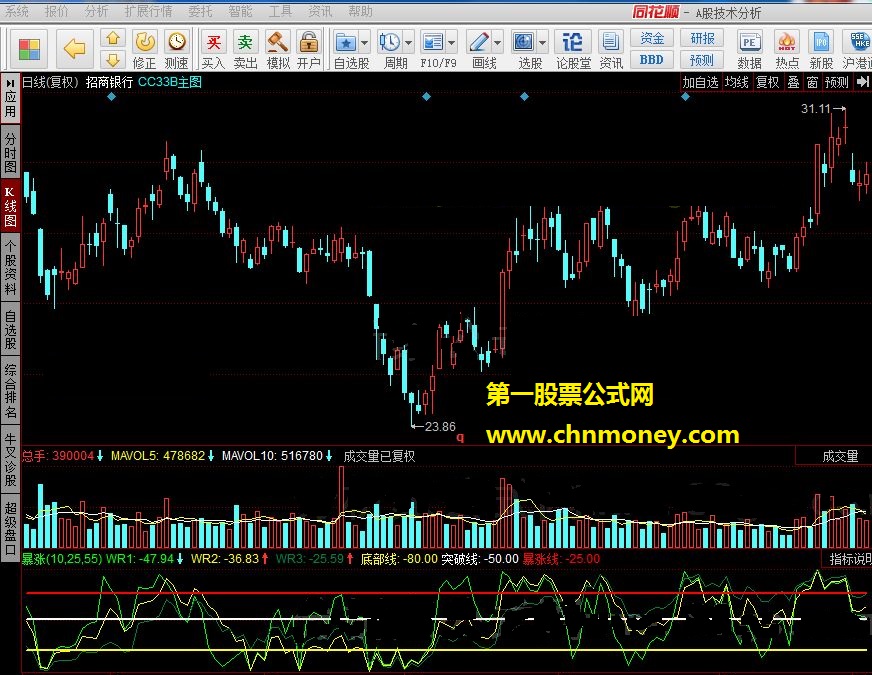Click the 指标说明 button

point(849,559)
